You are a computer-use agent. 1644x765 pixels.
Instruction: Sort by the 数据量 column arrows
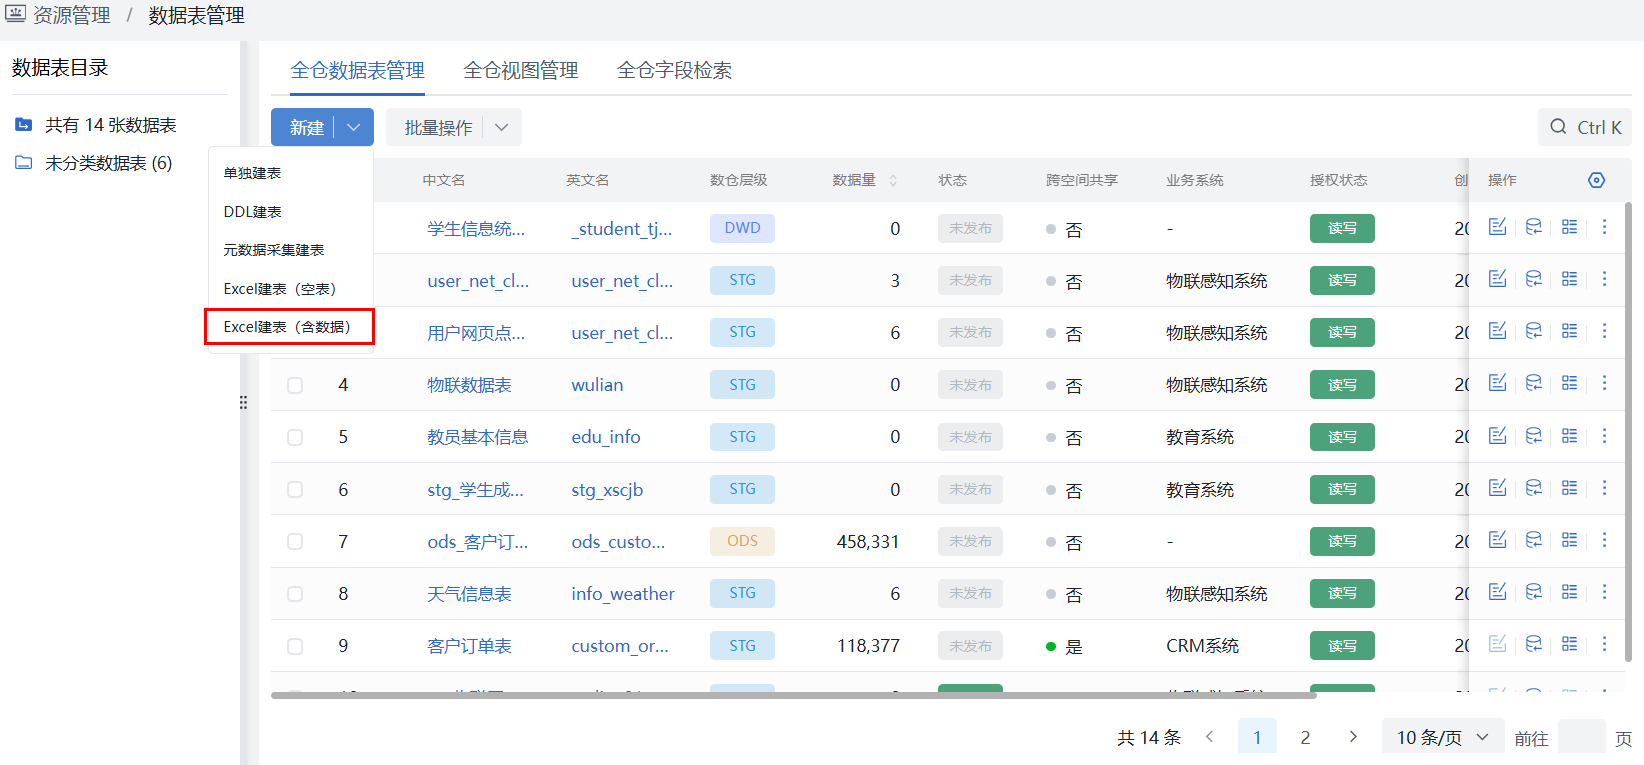point(893,180)
